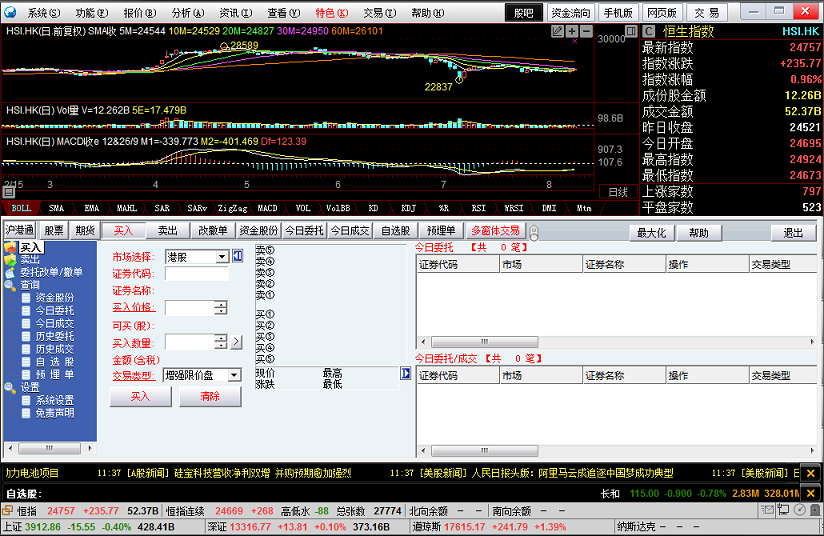Click the blue arrow icon beside market selector

(x=238, y=256)
